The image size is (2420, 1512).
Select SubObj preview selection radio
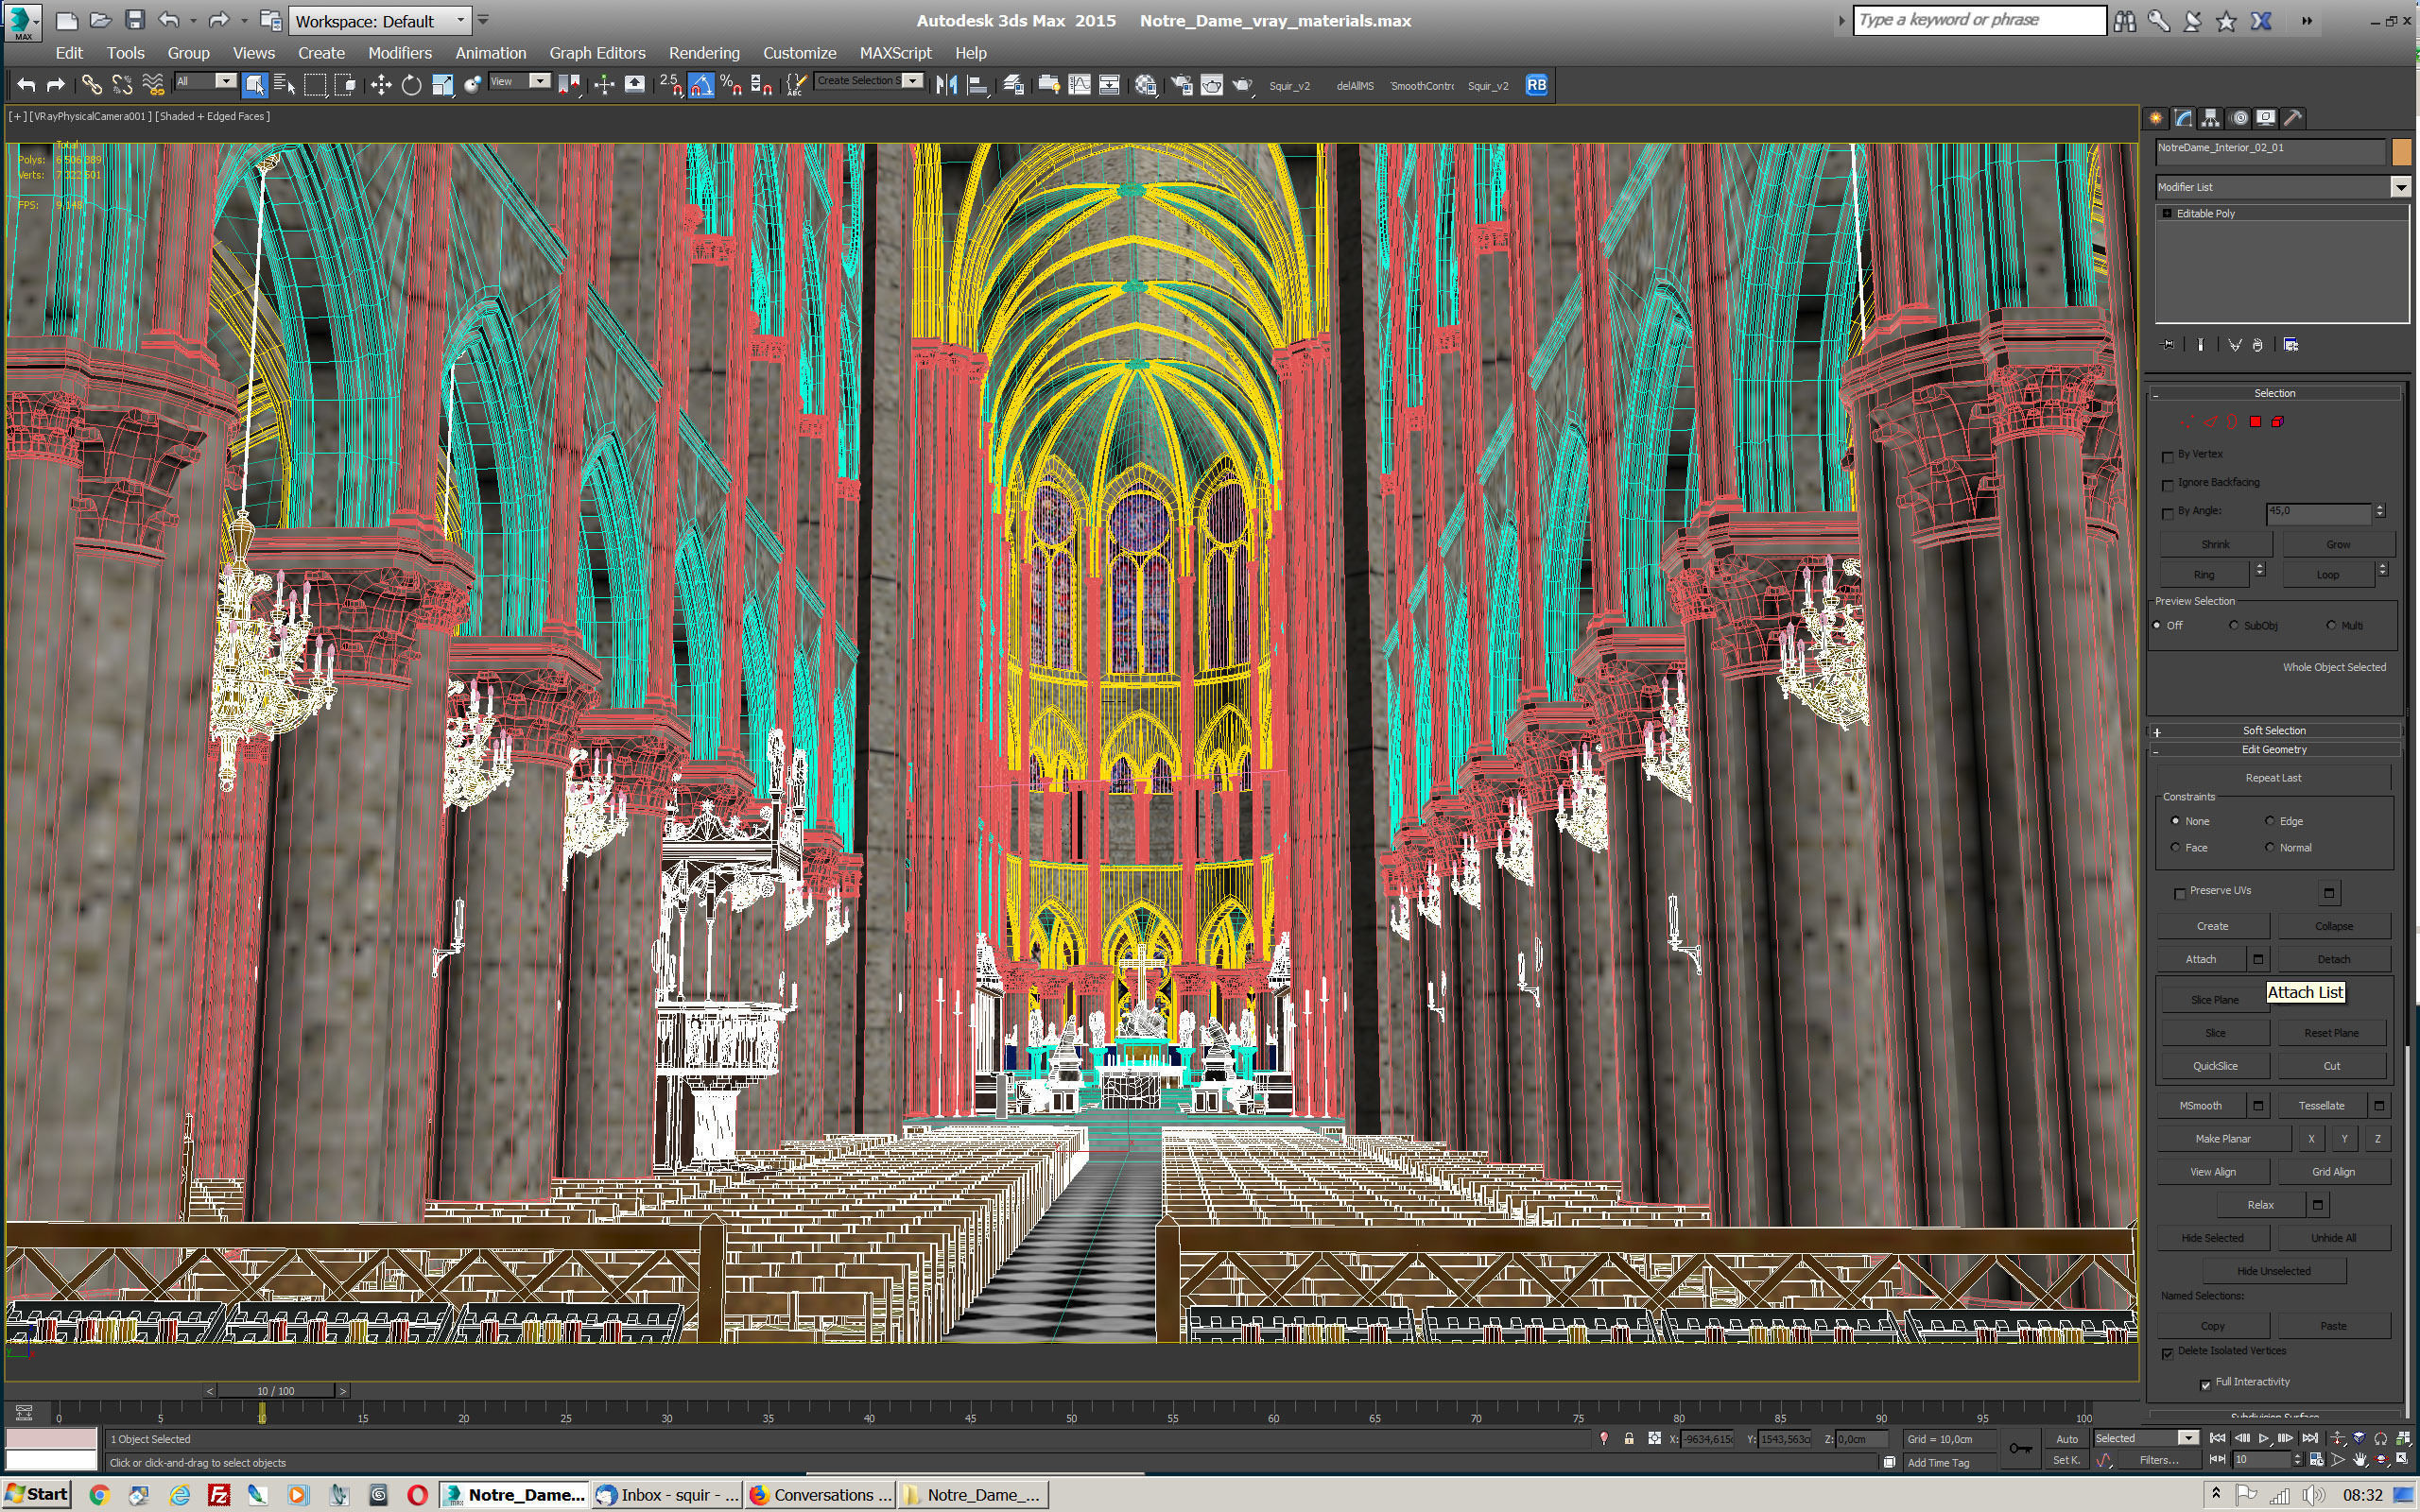pyautogui.click(x=2234, y=626)
